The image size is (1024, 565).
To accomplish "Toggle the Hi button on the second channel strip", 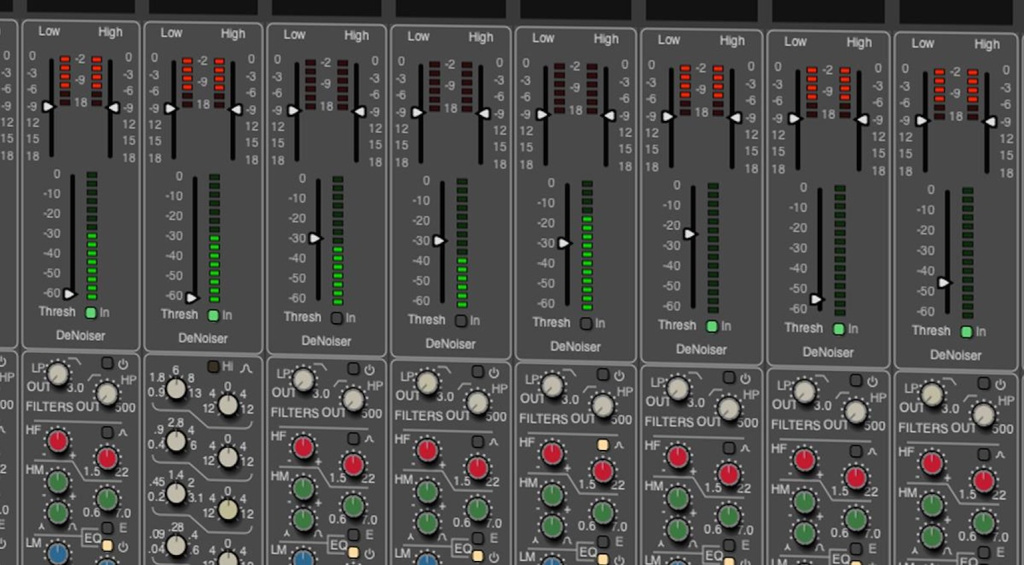I will pos(214,366).
